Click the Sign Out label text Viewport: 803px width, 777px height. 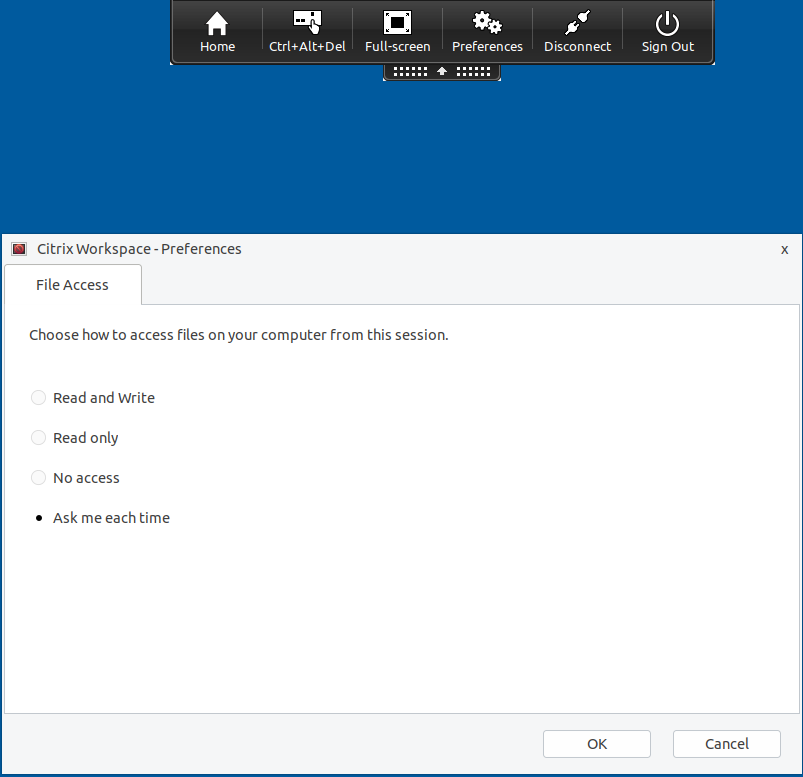667,46
